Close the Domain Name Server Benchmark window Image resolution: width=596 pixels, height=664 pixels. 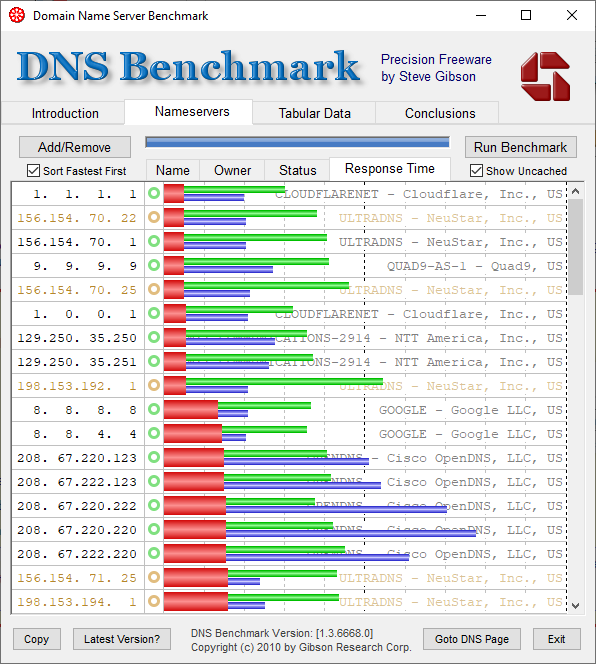571,16
